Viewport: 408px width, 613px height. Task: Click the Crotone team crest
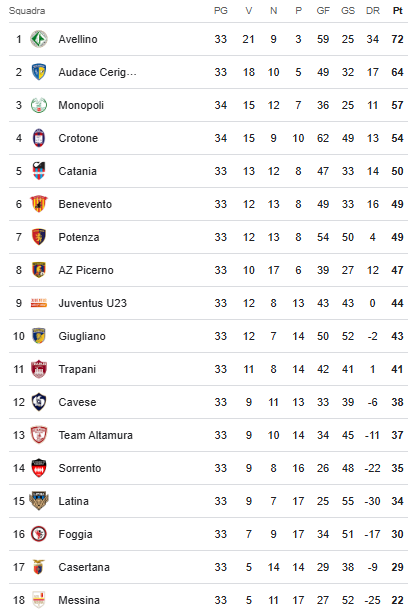pyautogui.click(x=39, y=138)
